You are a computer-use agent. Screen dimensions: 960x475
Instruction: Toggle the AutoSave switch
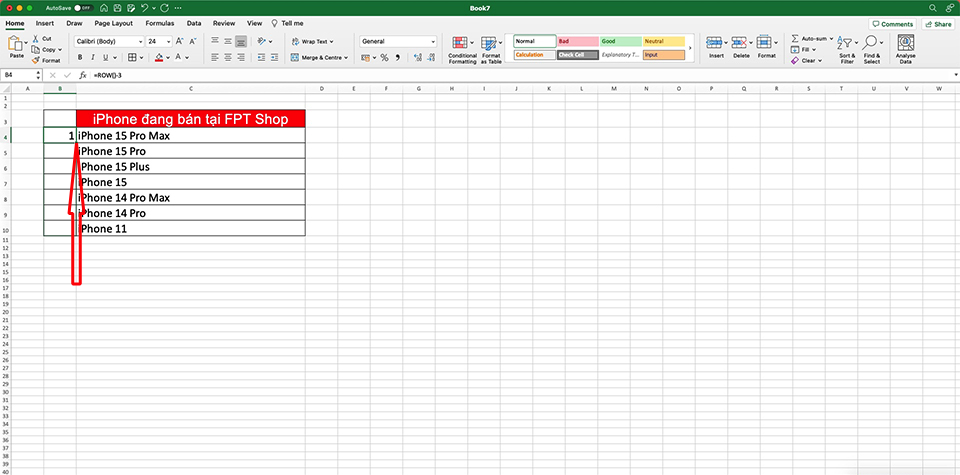pos(83,8)
